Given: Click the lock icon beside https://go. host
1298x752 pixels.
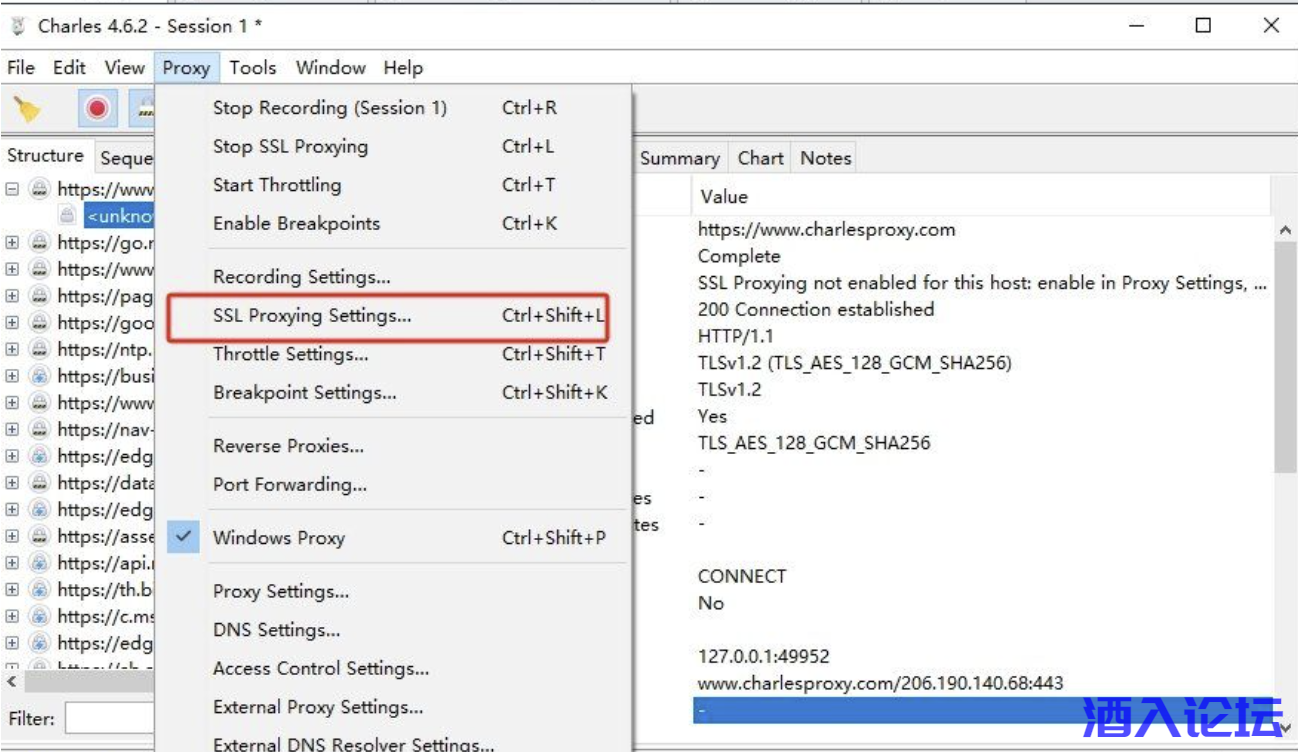Looking at the screenshot, I should click(x=39, y=242).
